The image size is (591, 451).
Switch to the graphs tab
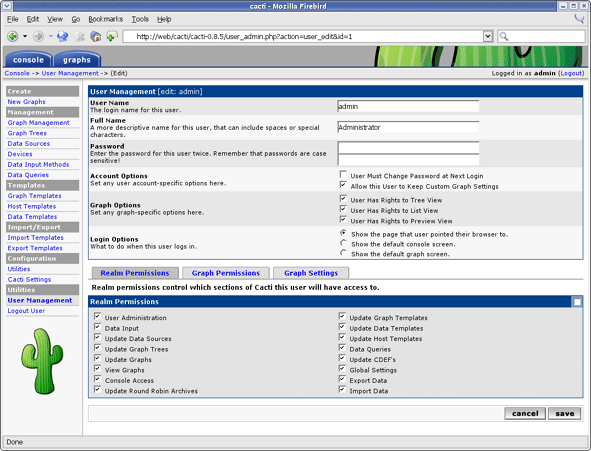click(x=77, y=60)
